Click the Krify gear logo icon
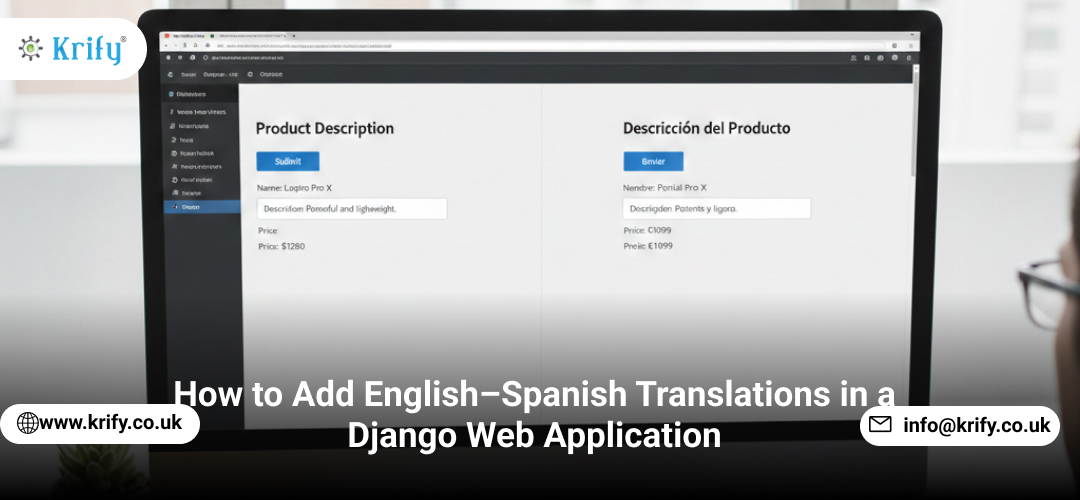Screen dimensions: 1080x500 click(30, 49)
